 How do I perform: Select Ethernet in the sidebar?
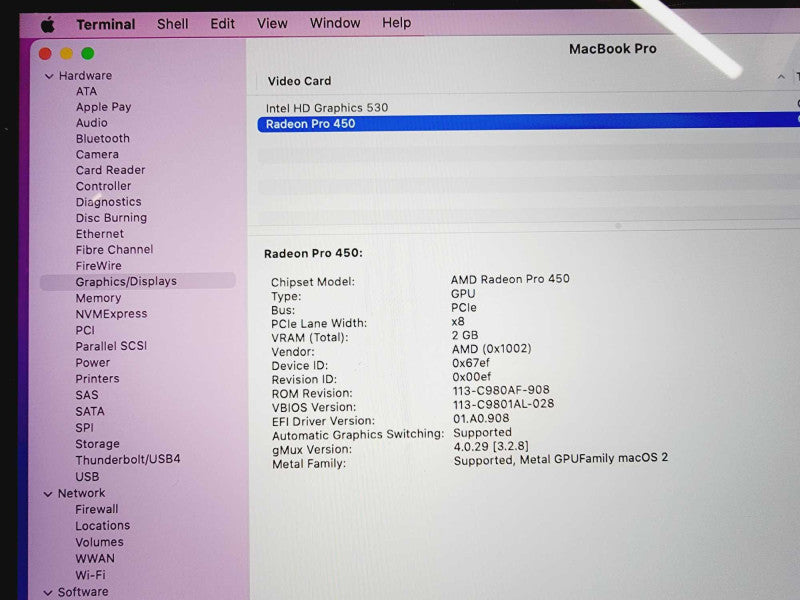point(99,234)
